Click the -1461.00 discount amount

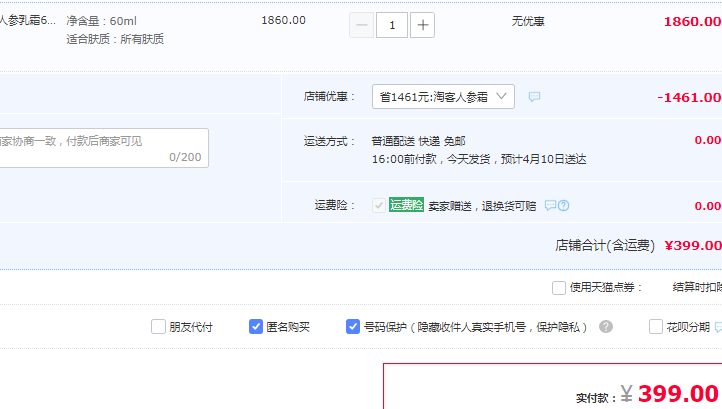(689, 98)
